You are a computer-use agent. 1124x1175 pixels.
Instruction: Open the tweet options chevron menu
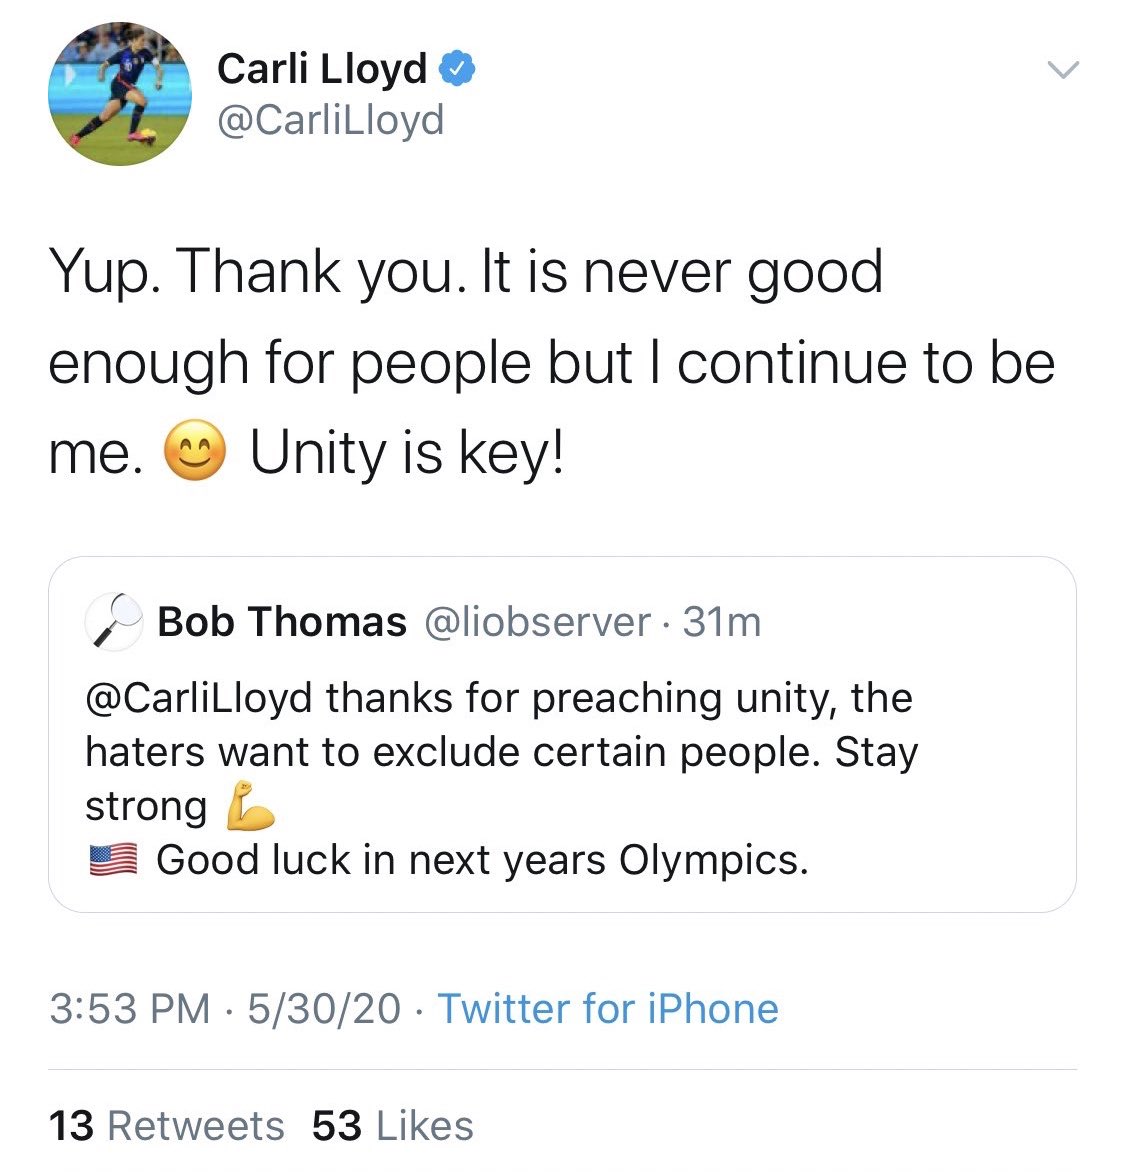[1062, 70]
